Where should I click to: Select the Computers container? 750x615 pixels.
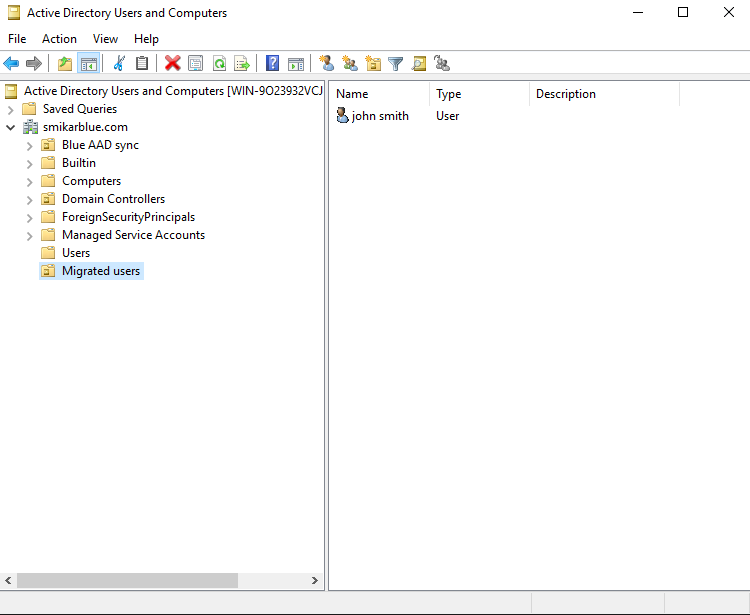click(91, 181)
